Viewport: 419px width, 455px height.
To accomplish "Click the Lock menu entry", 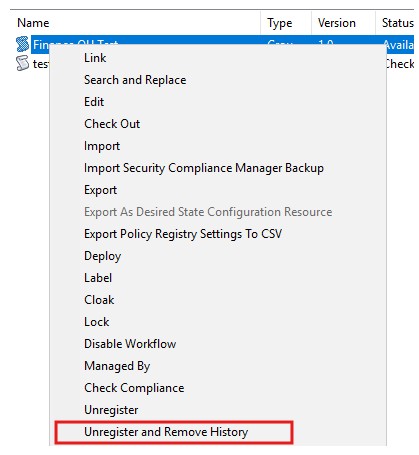I will (x=97, y=322).
